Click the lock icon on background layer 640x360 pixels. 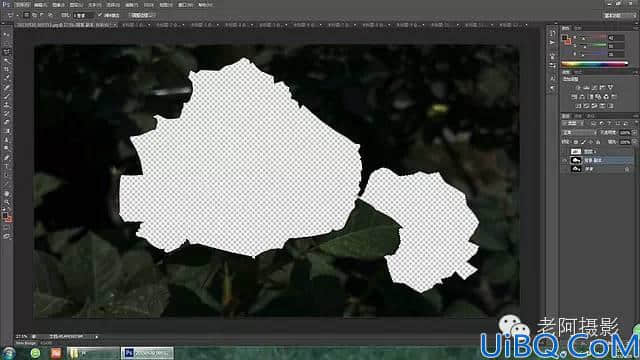pyautogui.click(x=627, y=169)
